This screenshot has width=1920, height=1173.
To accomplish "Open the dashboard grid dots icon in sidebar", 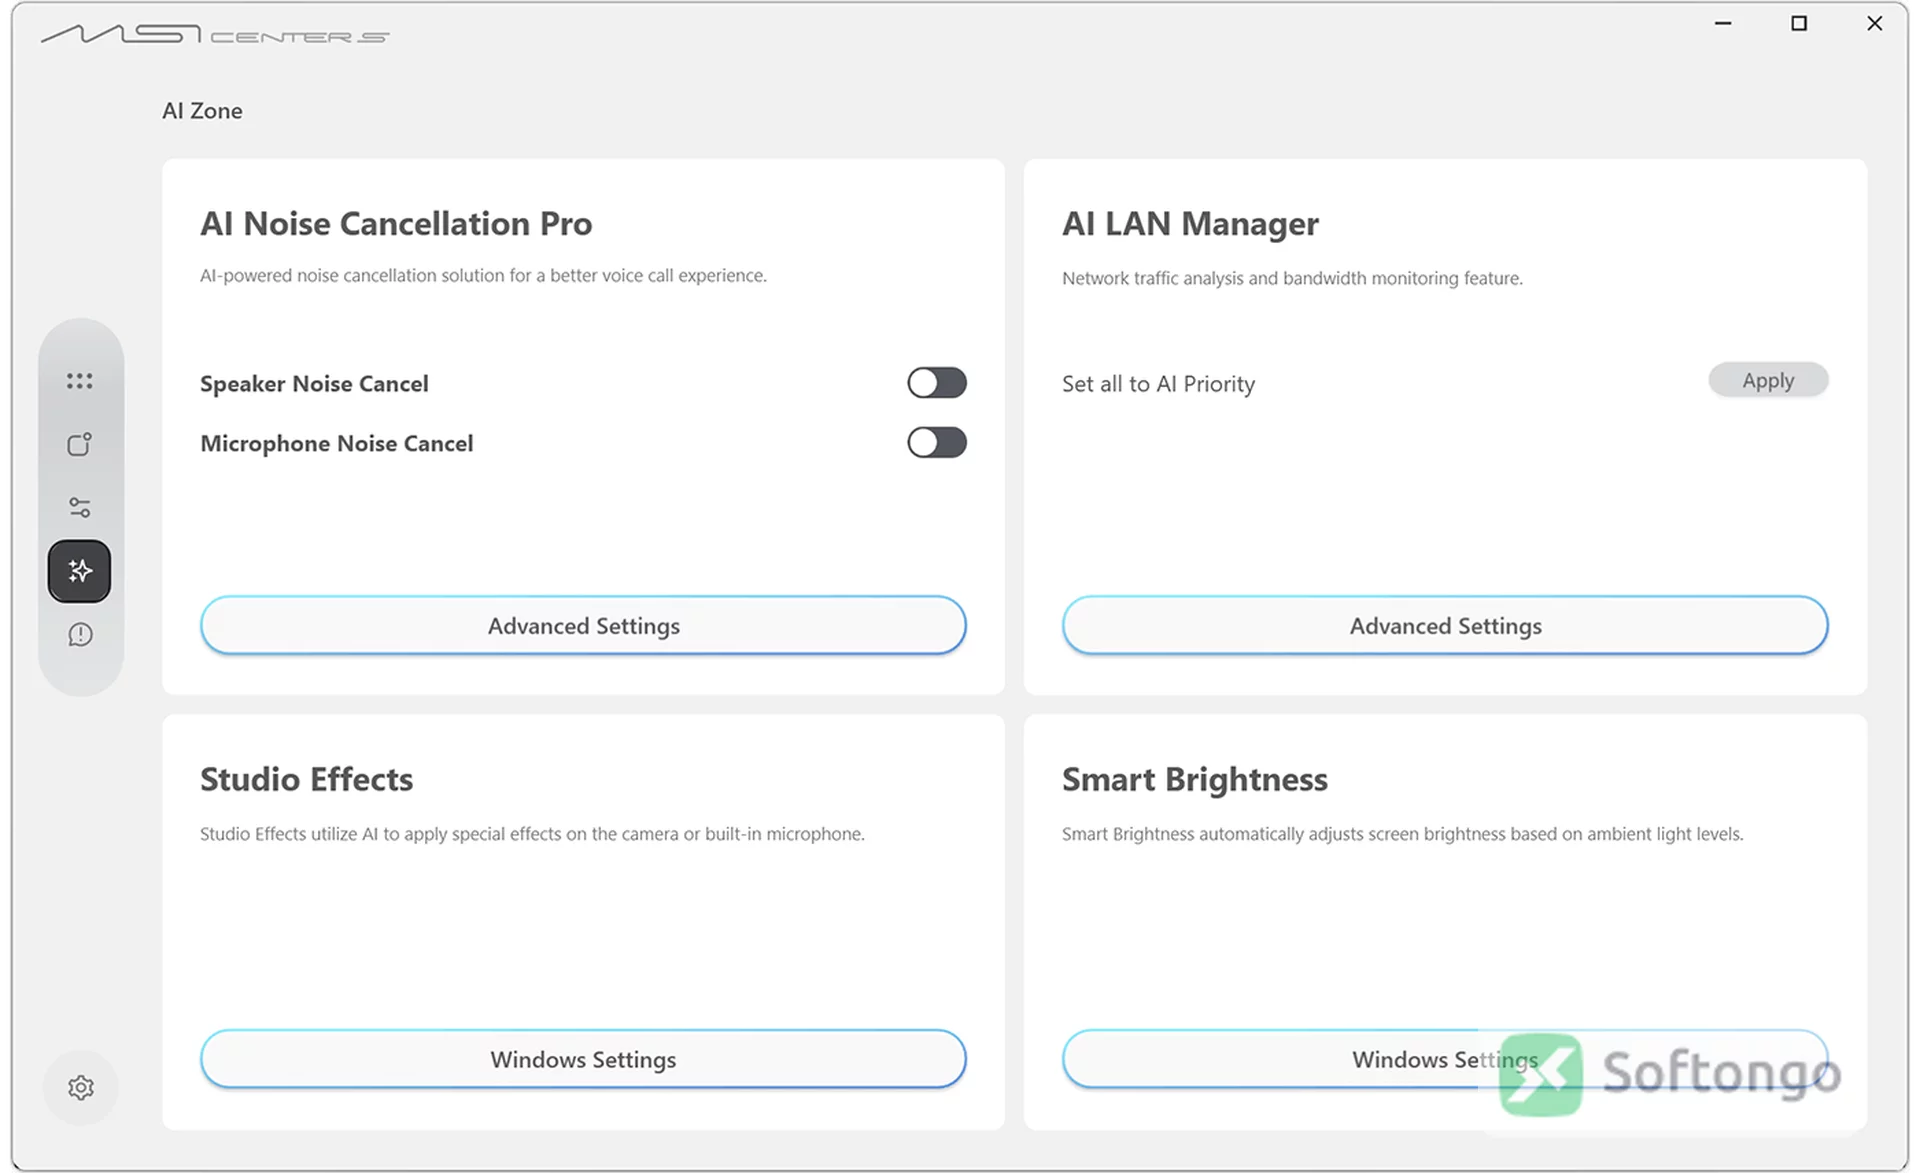I will click(80, 381).
